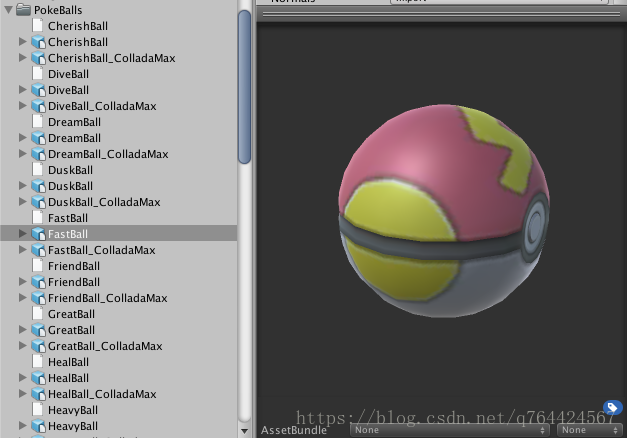Expand the DiveBall model arrow
The image size is (627, 438).
[x=23, y=89]
